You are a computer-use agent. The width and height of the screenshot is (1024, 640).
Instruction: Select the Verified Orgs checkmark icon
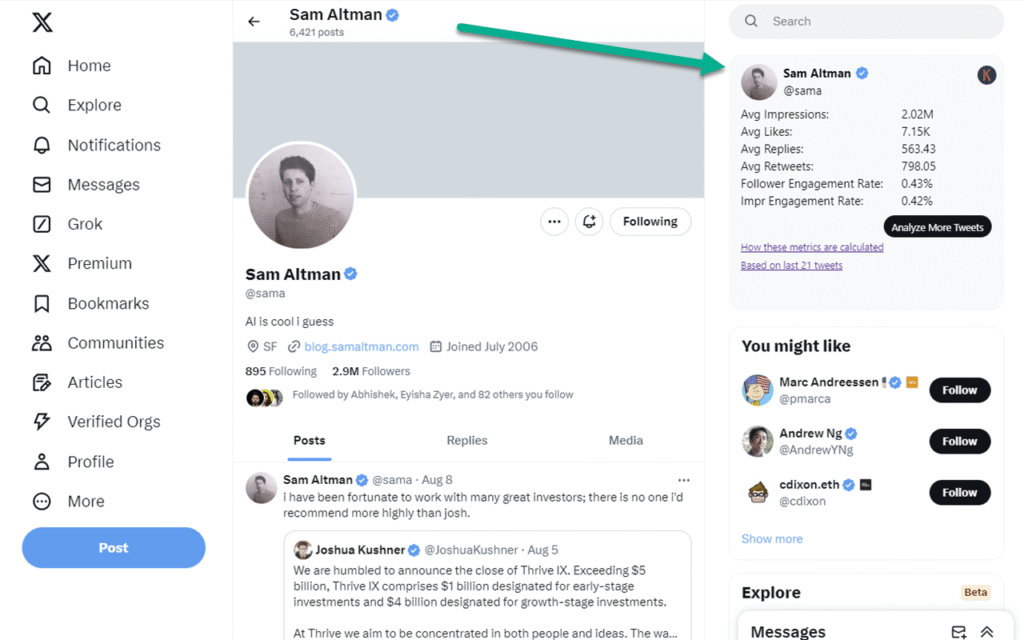coord(43,421)
